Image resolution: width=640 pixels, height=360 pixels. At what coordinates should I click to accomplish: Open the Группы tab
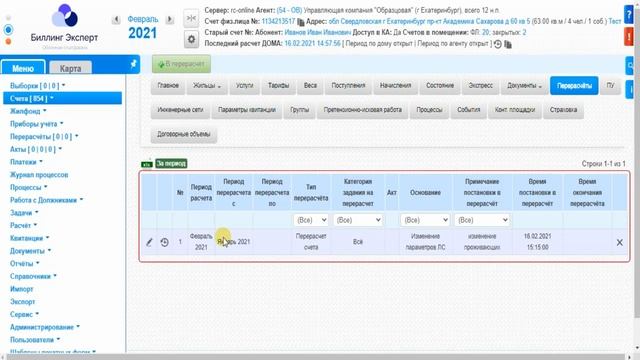300,110
